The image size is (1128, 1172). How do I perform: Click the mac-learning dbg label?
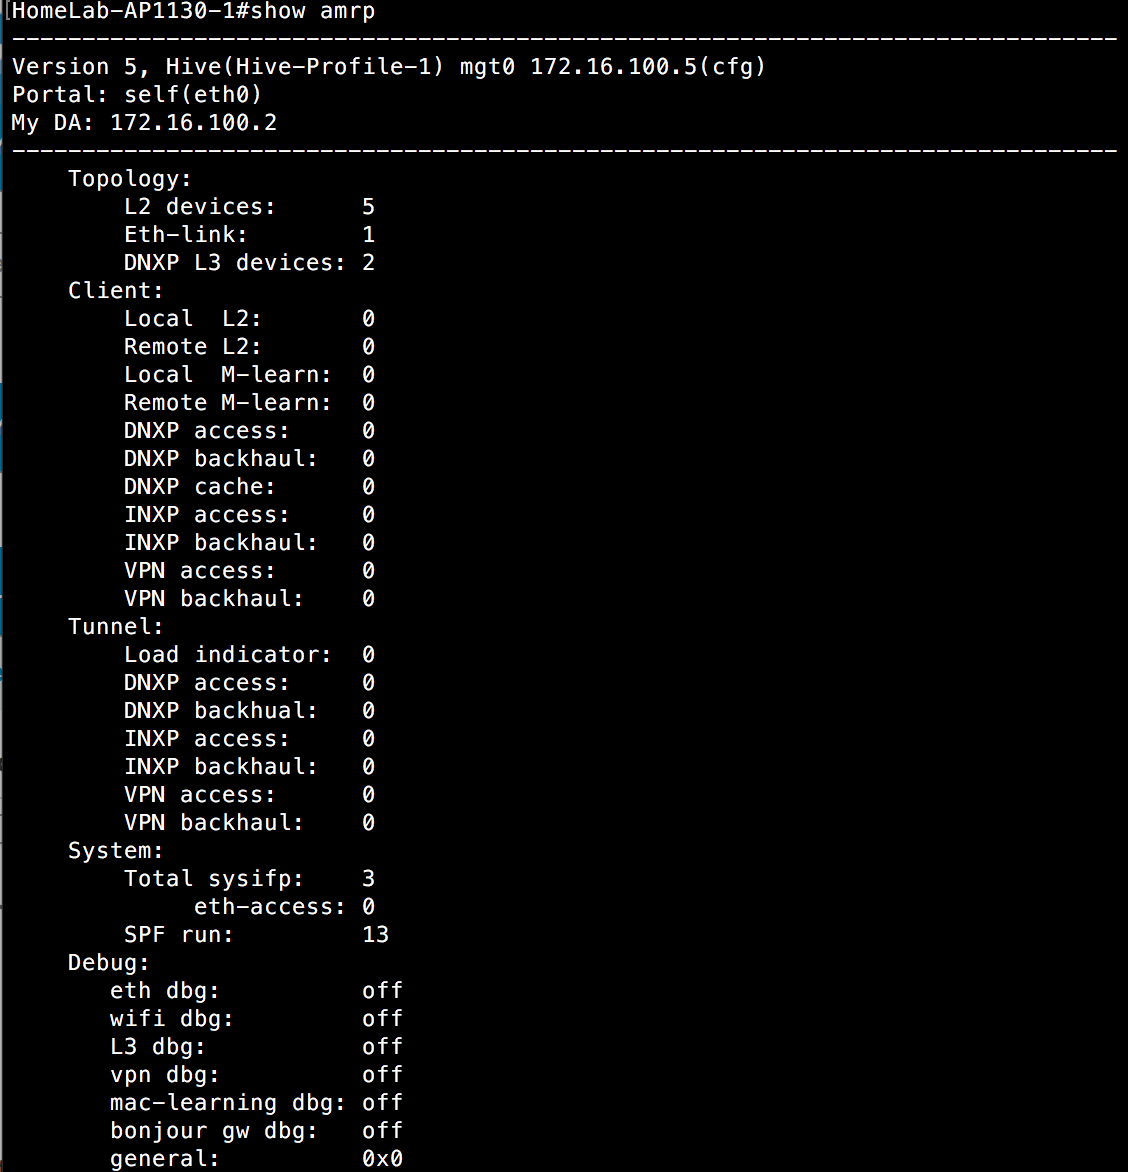227,1103
